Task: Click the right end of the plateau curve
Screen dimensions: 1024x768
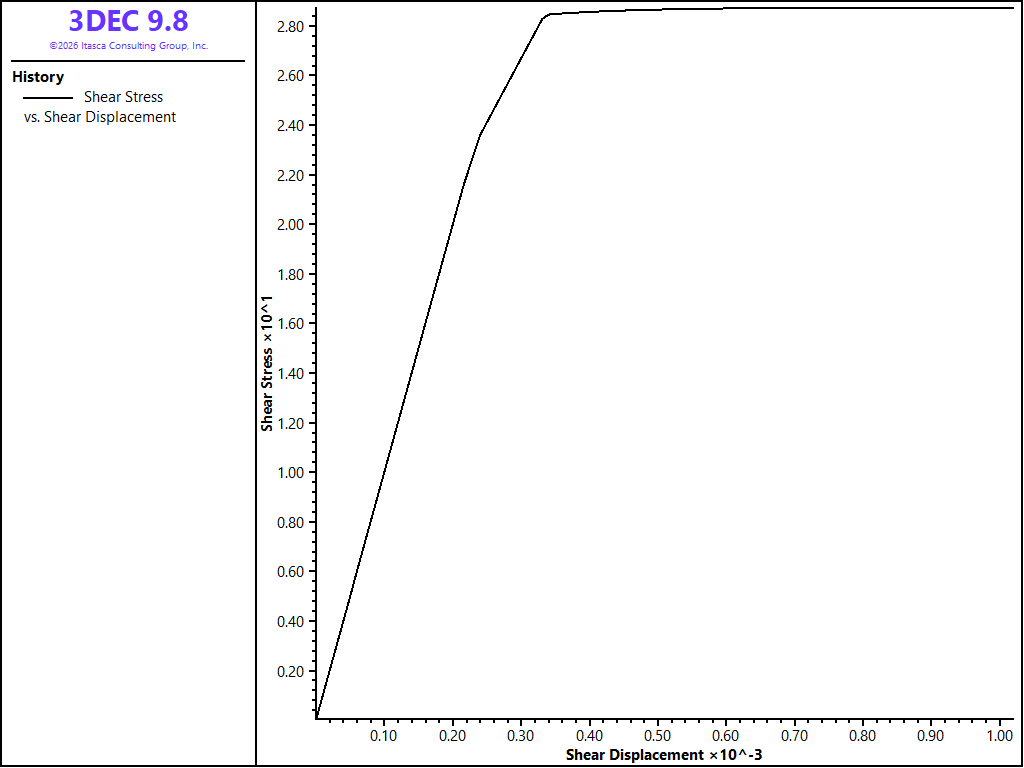Action: click(1012, 8)
